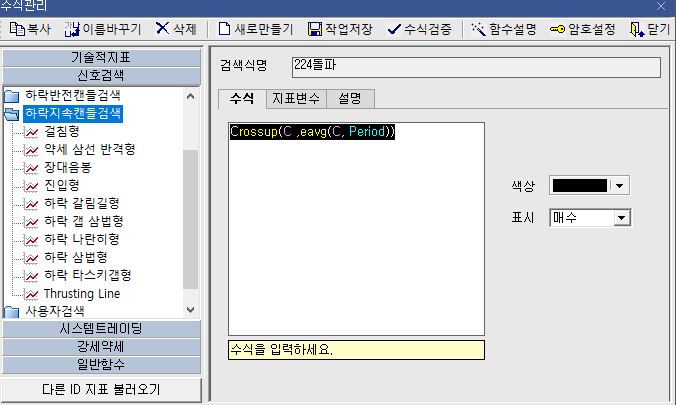Click the chart icon beside 하락 타스키갭형

[31, 276]
